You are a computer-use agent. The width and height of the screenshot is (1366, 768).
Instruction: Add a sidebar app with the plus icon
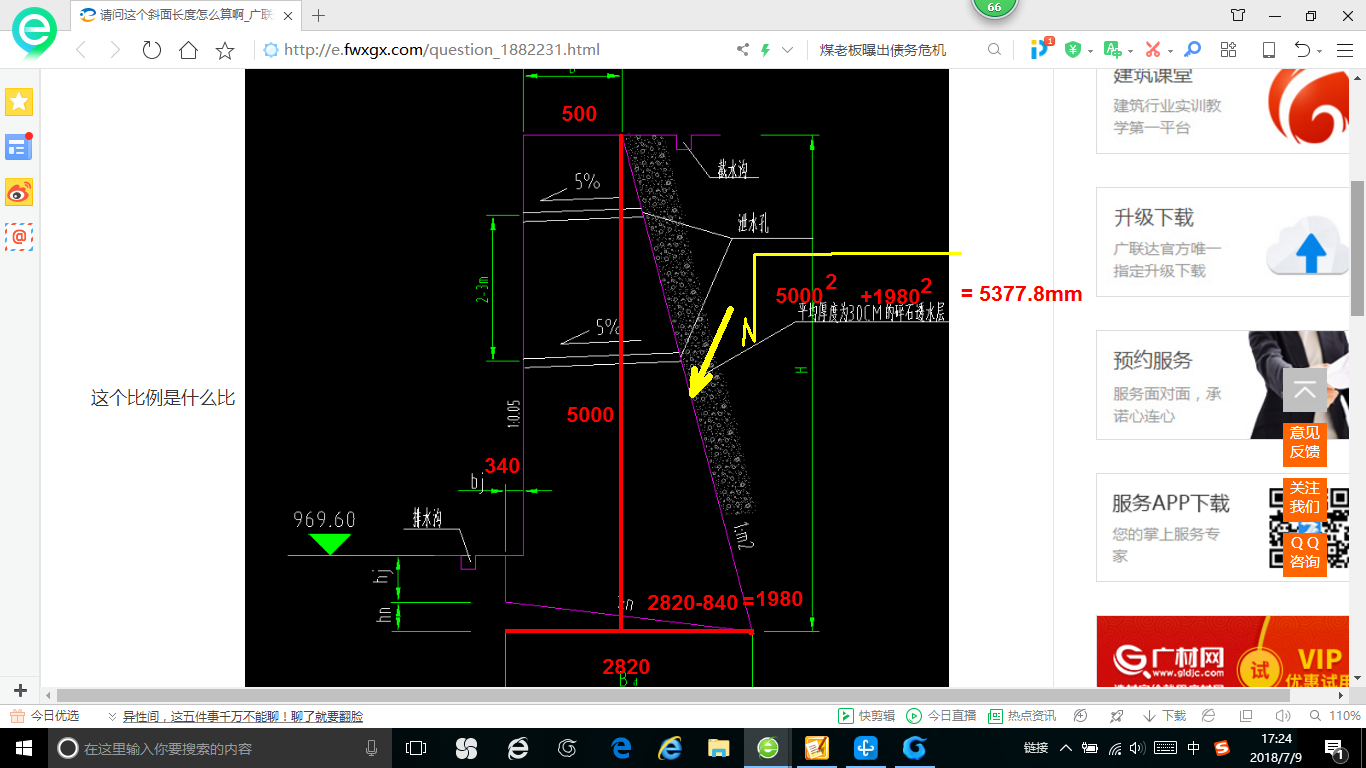point(19,690)
